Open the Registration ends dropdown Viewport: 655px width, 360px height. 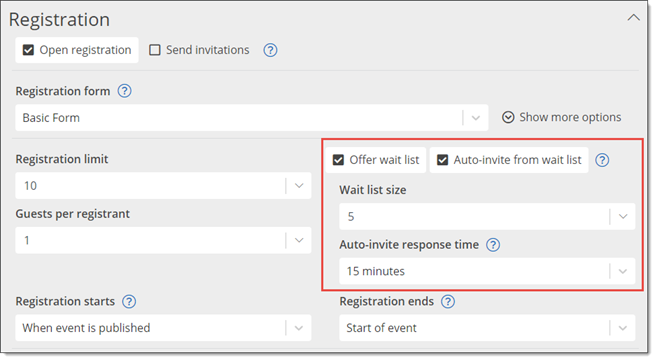pyautogui.click(x=487, y=328)
